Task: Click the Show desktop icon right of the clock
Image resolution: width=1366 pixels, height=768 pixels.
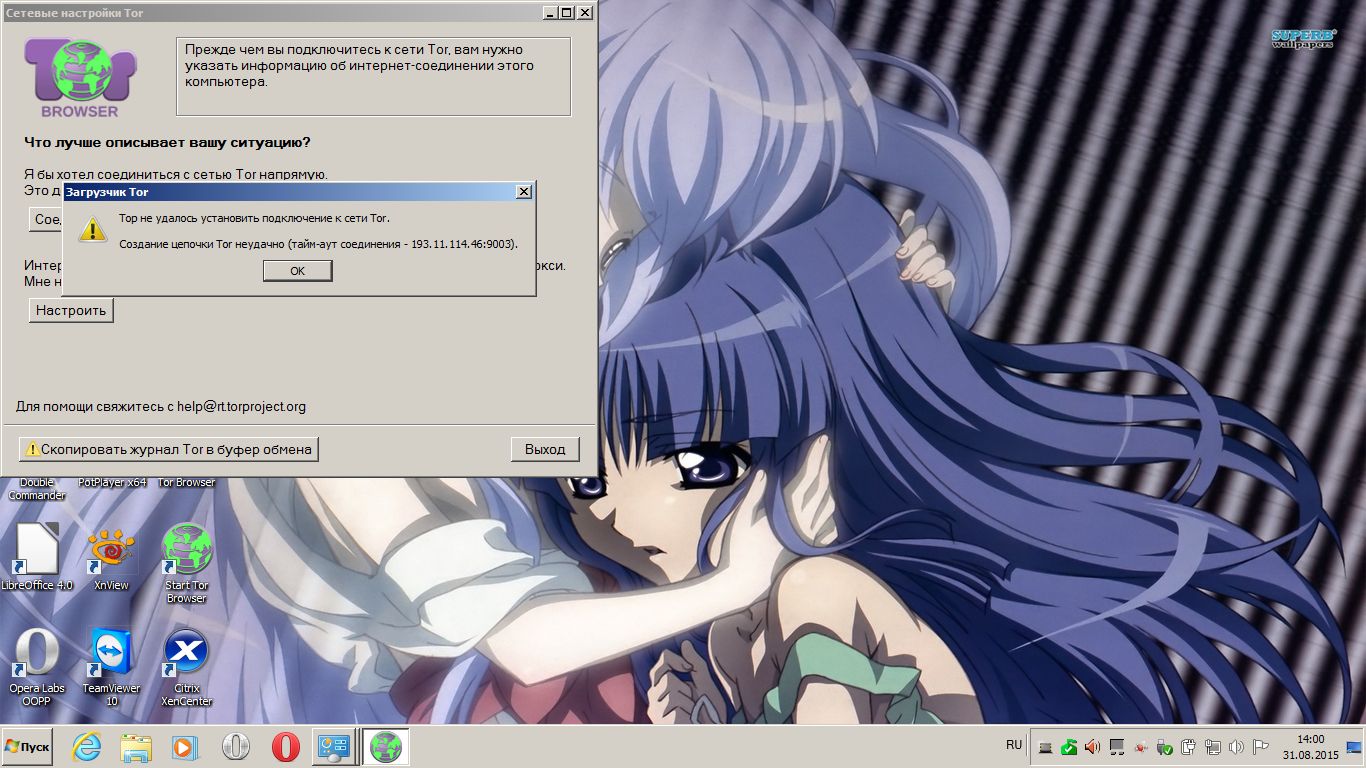Action: [x=1353, y=747]
